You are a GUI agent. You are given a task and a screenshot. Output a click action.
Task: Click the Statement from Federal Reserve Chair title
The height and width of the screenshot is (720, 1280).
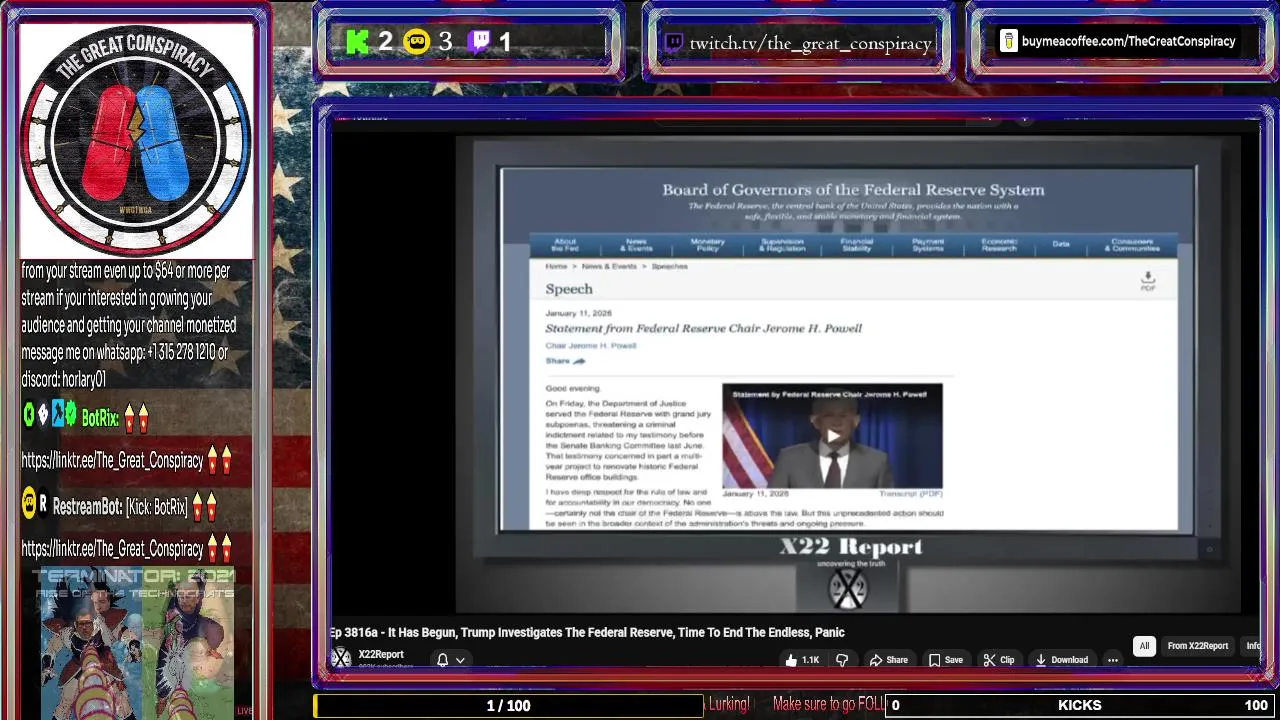(703, 328)
